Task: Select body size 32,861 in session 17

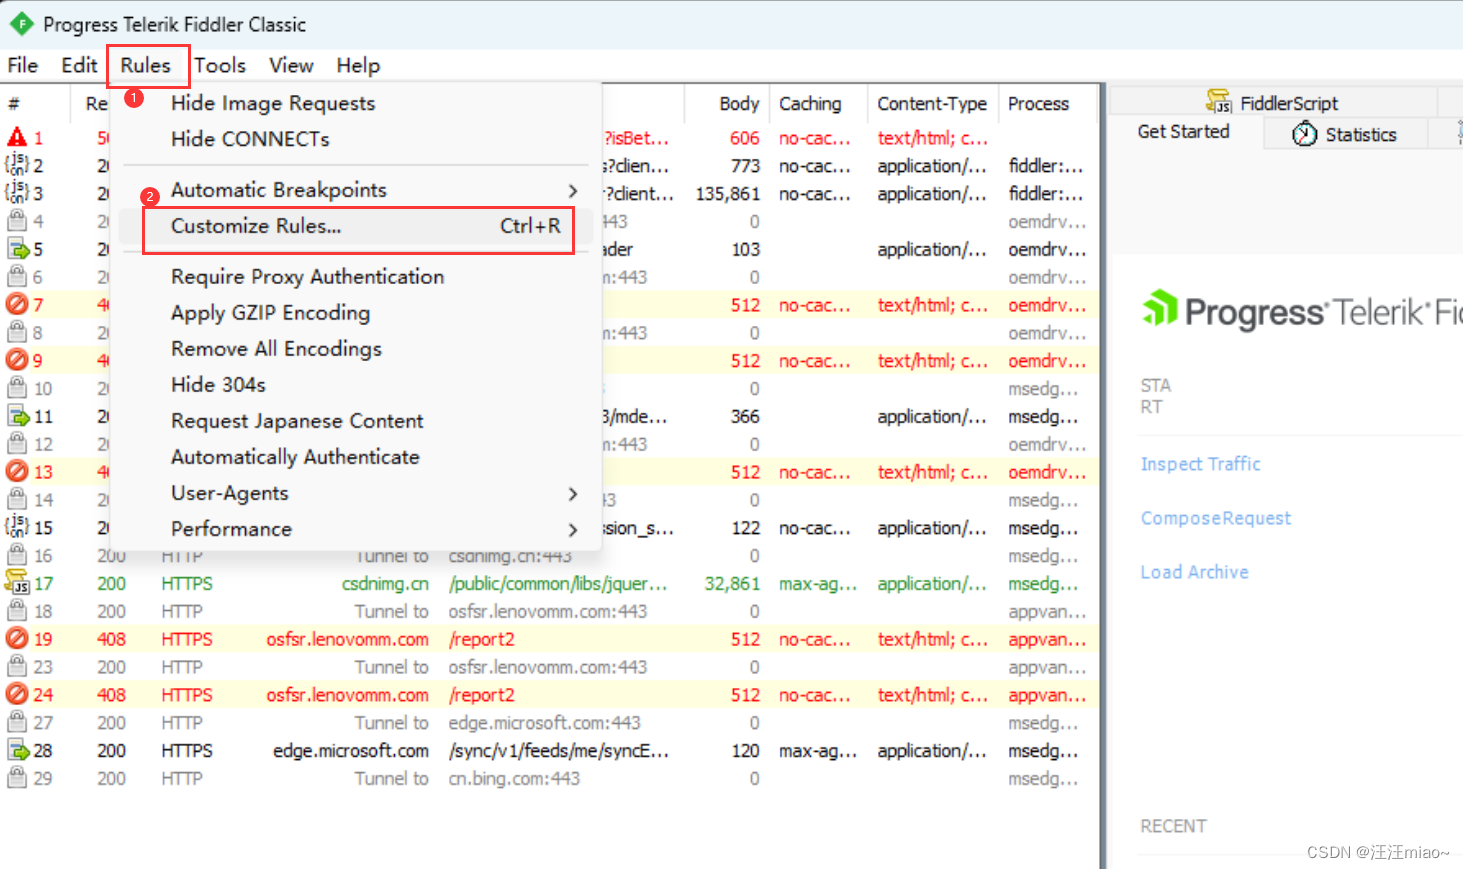Action: coord(732,583)
